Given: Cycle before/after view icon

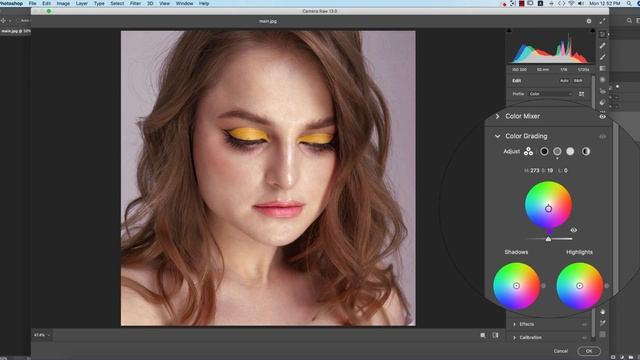Looking at the screenshot, I should tap(495, 335).
